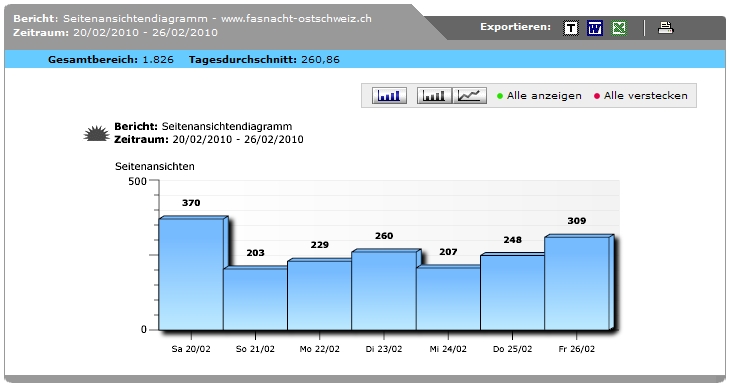Viewport: 730px width, 387px height.
Task: Switch to the grey flat bar chart view
Action: click(x=434, y=95)
